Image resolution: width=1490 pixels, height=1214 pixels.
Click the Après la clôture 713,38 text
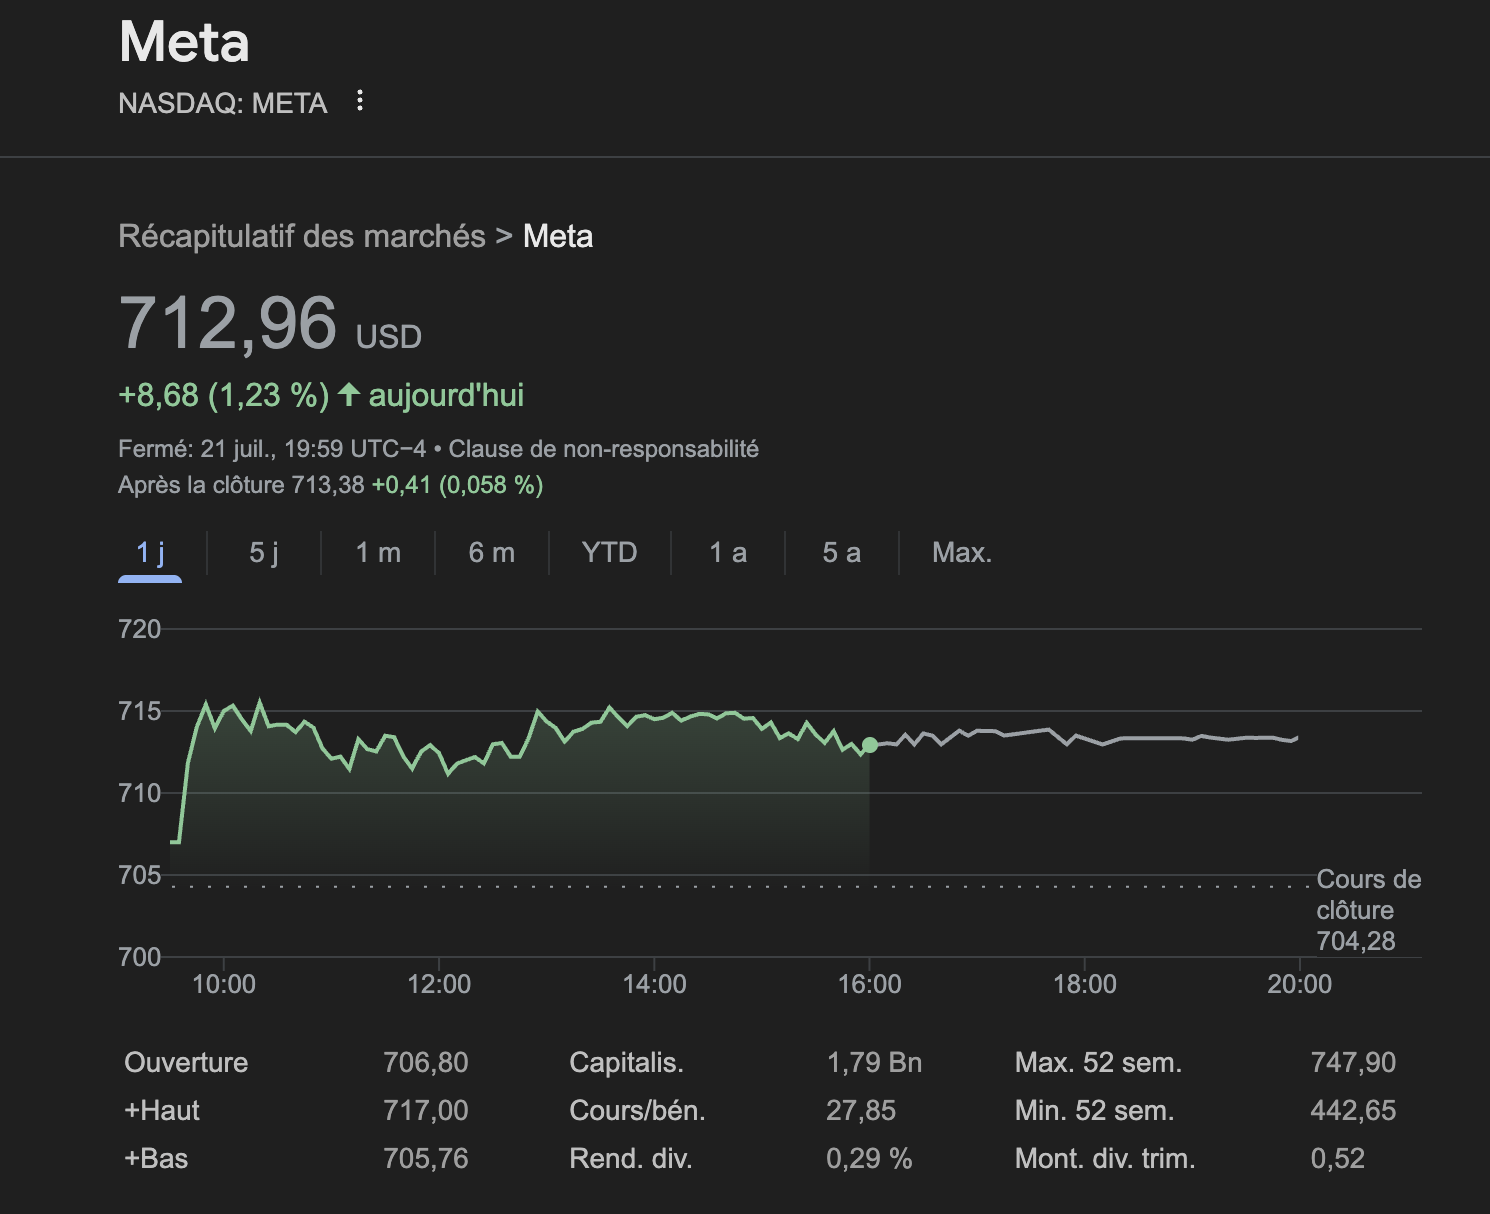click(x=241, y=485)
